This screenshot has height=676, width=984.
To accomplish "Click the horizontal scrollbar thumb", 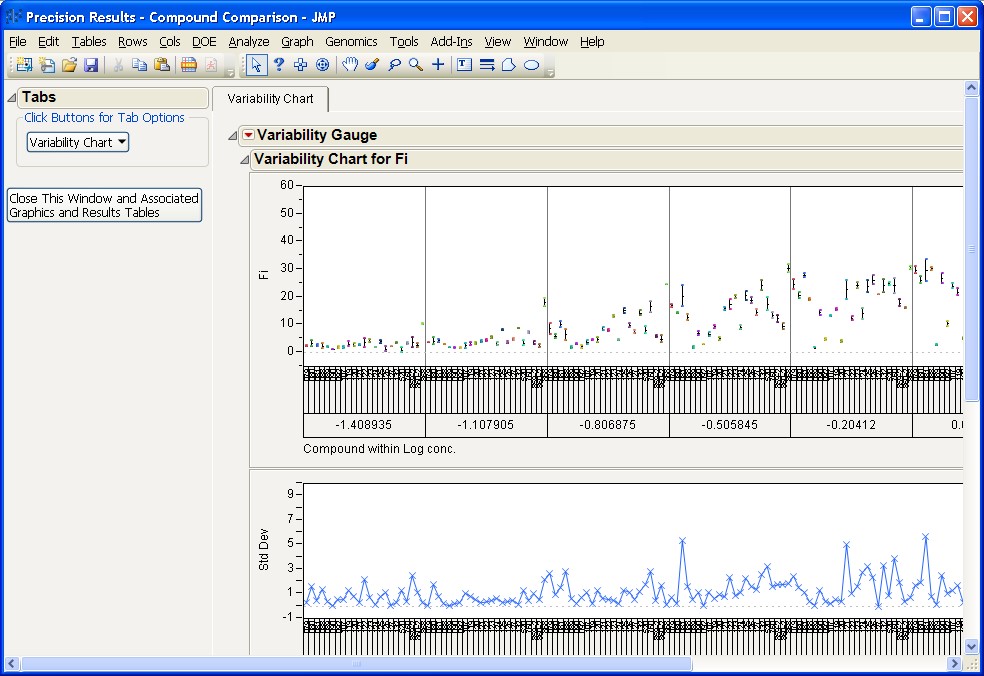I will click(355, 664).
